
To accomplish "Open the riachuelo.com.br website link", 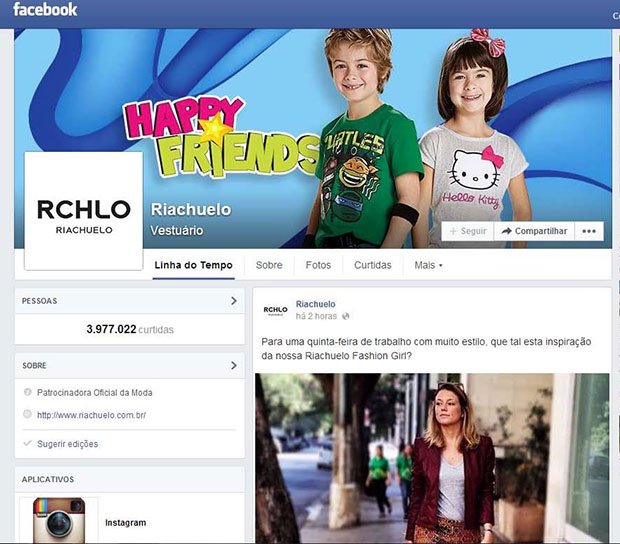I will [91, 415].
